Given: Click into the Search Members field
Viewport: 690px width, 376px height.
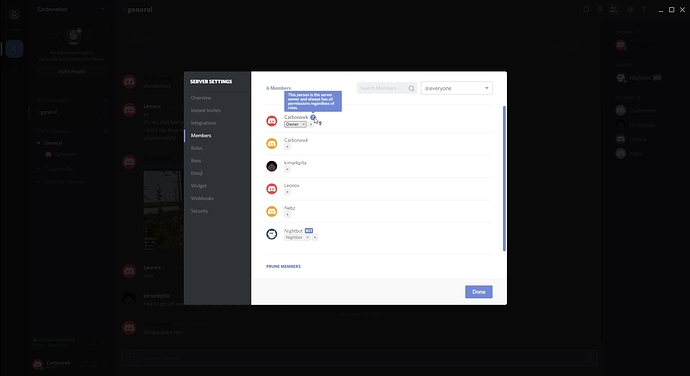Looking at the screenshot, I should point(381,88).
